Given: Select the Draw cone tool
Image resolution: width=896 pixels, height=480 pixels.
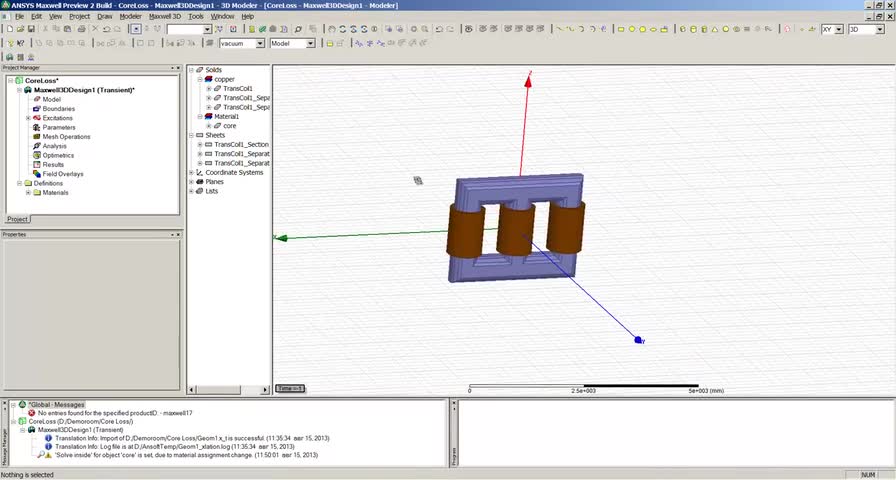Looking at the screenshot, I should [x=715, y=29].
